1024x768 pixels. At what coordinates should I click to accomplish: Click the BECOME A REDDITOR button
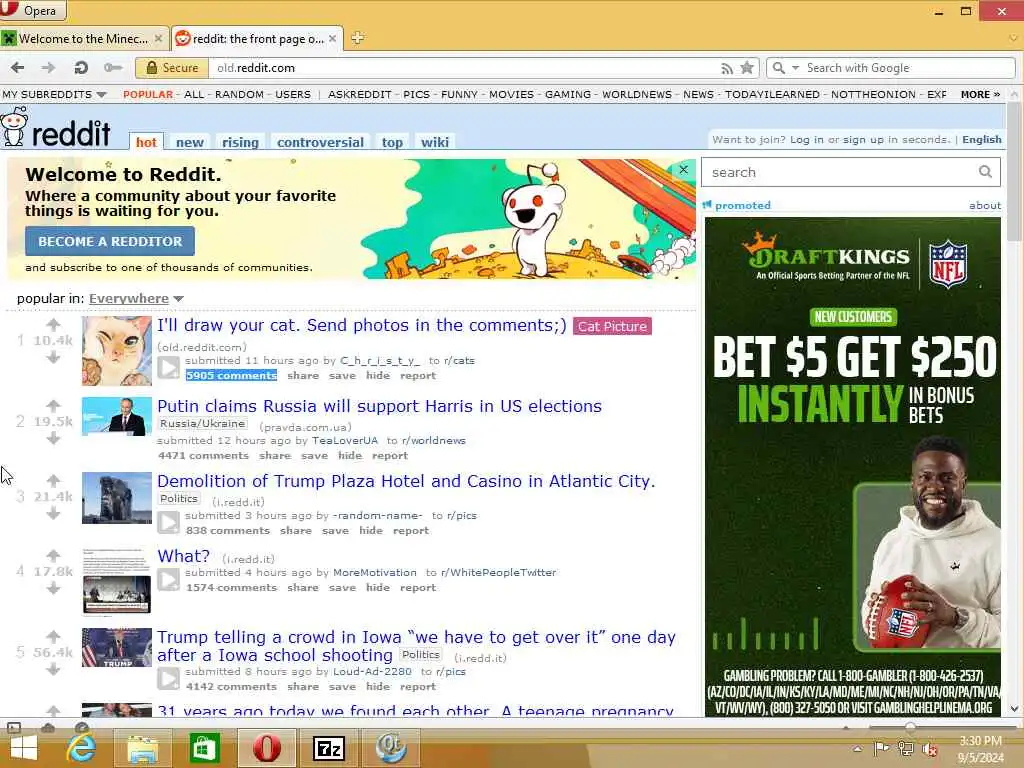pyautogui.click(x=110, y=241)
